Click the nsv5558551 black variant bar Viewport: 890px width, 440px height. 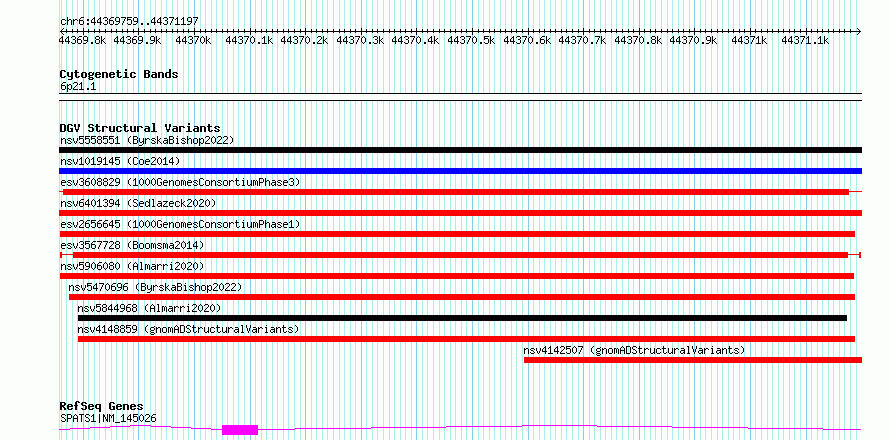[x=460, y=150]
